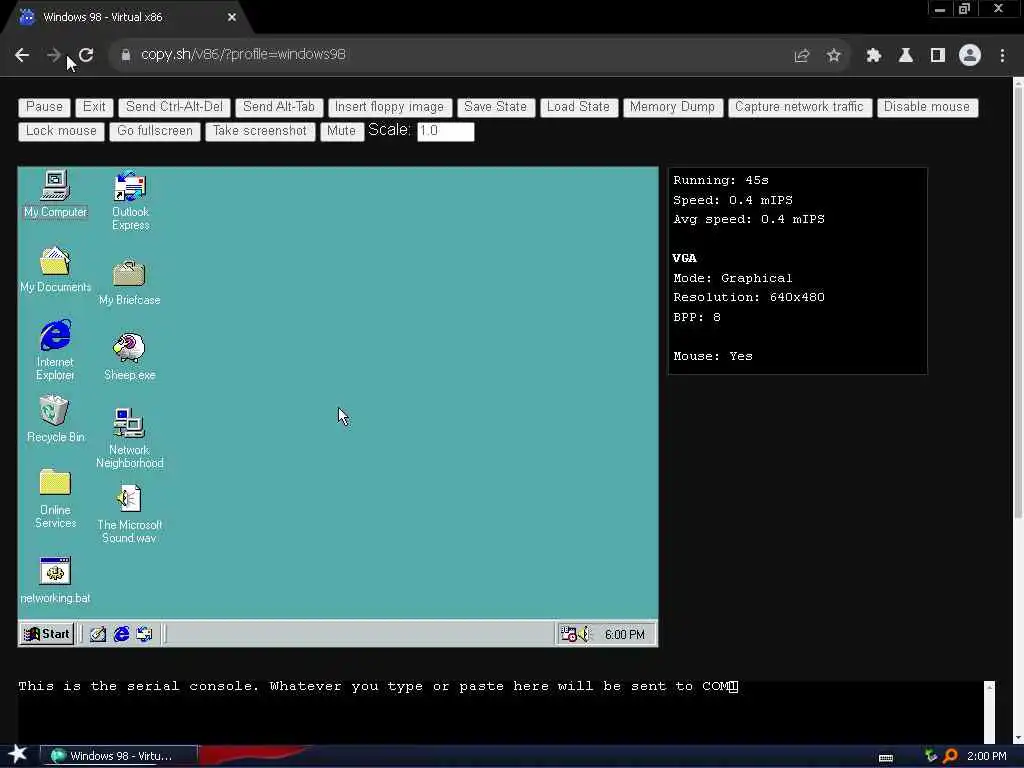
Task: Click the host clock showing 2:00 PM
Action: pyautogui.click(x=986, y=756)
